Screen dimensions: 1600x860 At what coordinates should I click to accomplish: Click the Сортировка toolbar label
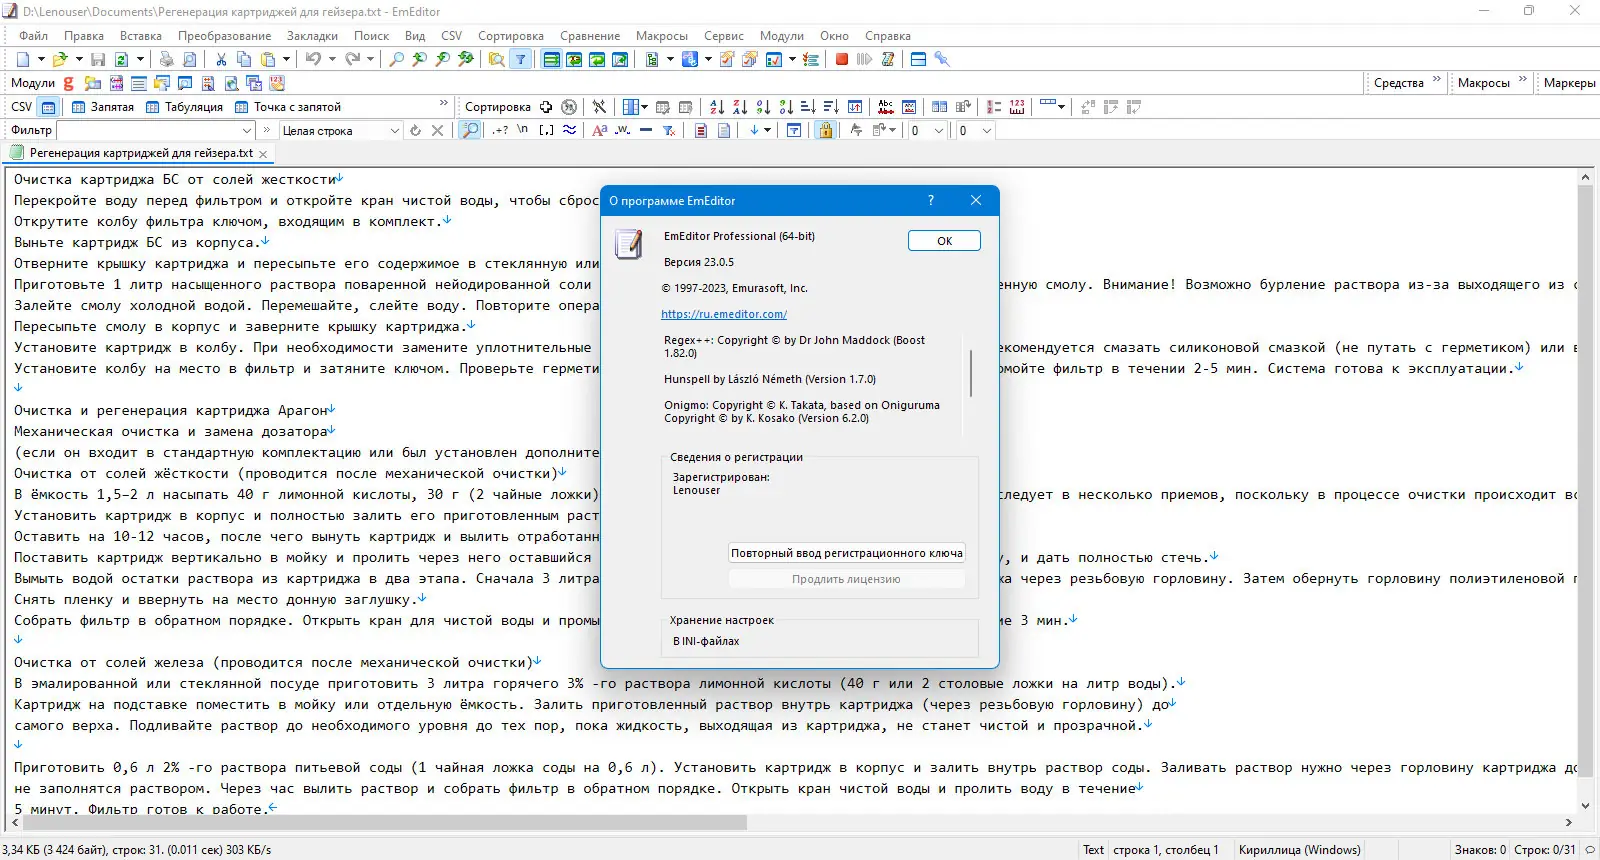[498, 107]
